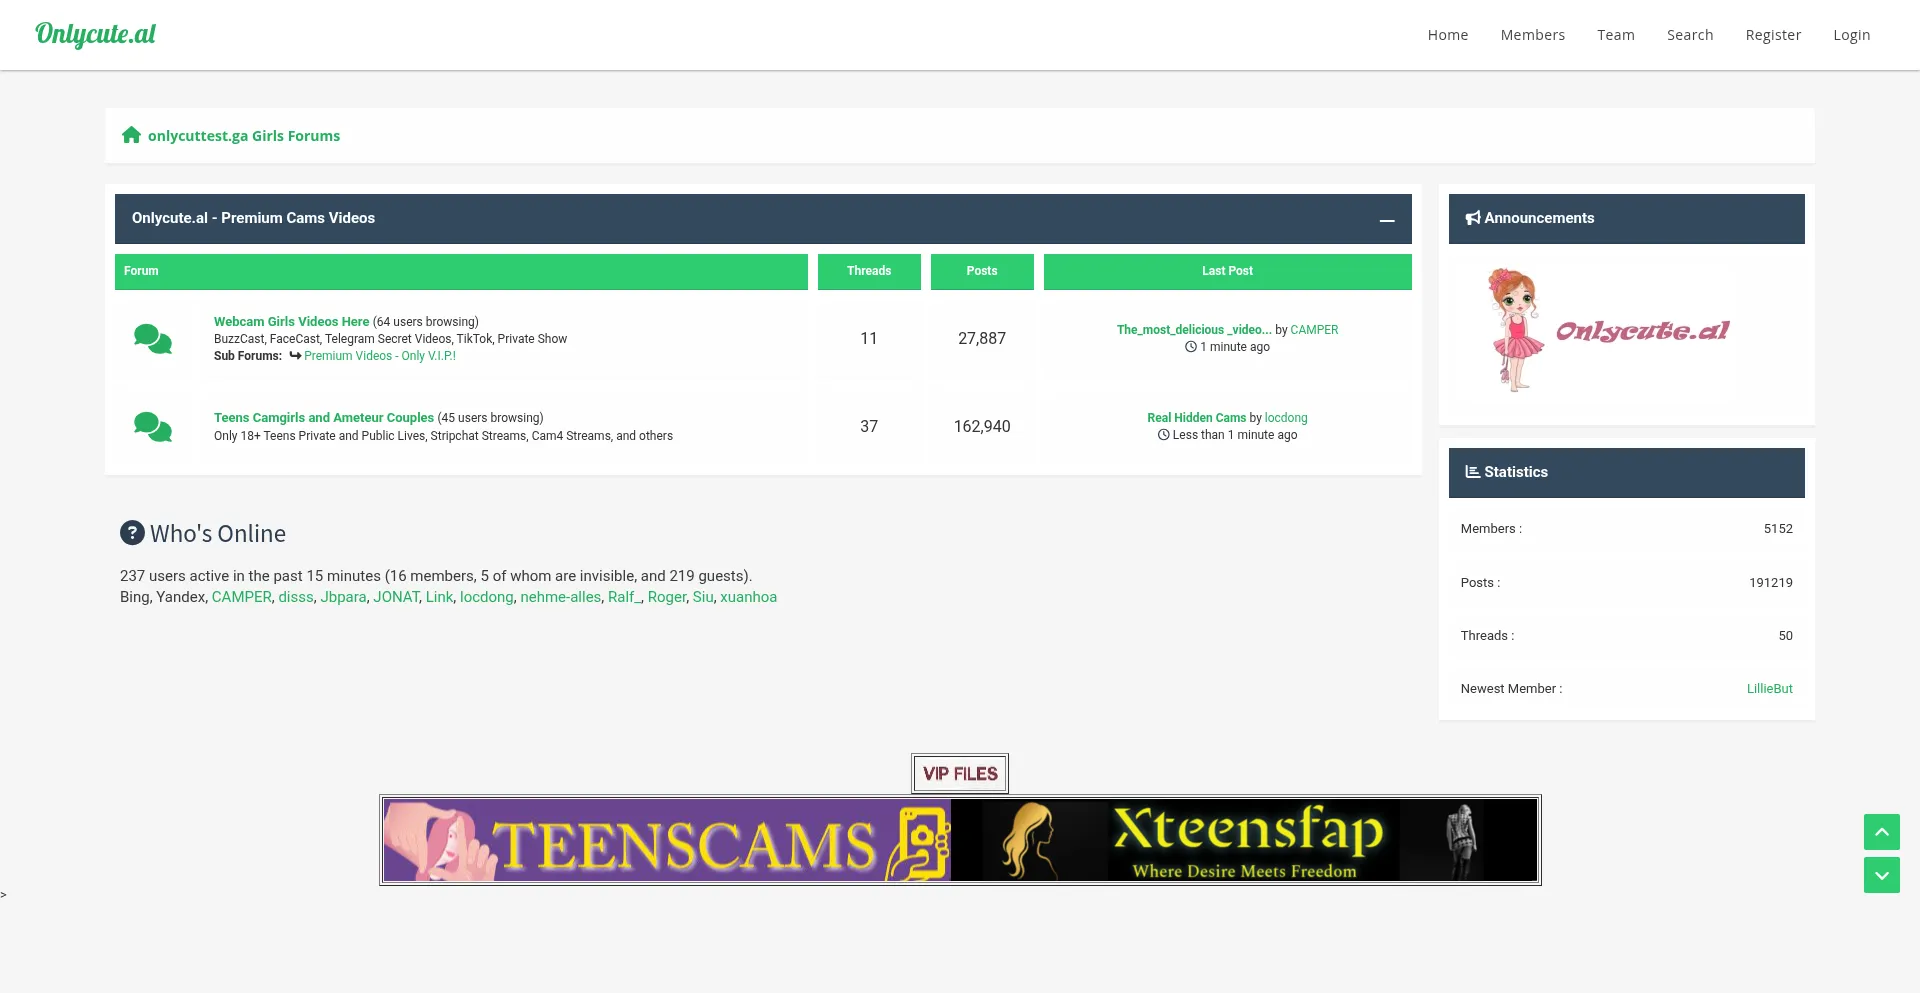The height and width of the screenshot is (993, 1920).
Task: Click Webcam Girls Videos forum chat icon
Action: tap(153, 339)
